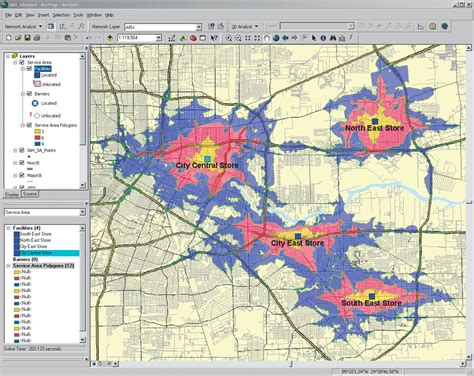
Task: Select the Zoom In tool
Action: click(229, 38)
